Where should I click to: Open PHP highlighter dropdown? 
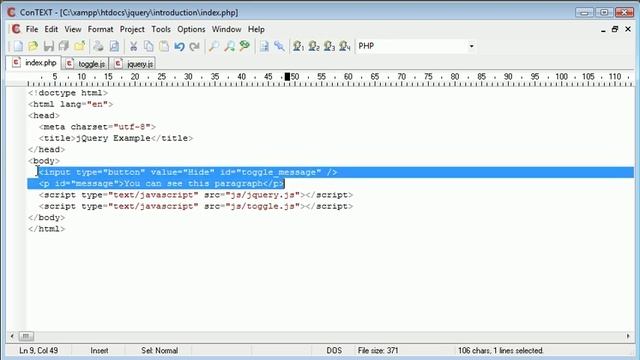471,46
